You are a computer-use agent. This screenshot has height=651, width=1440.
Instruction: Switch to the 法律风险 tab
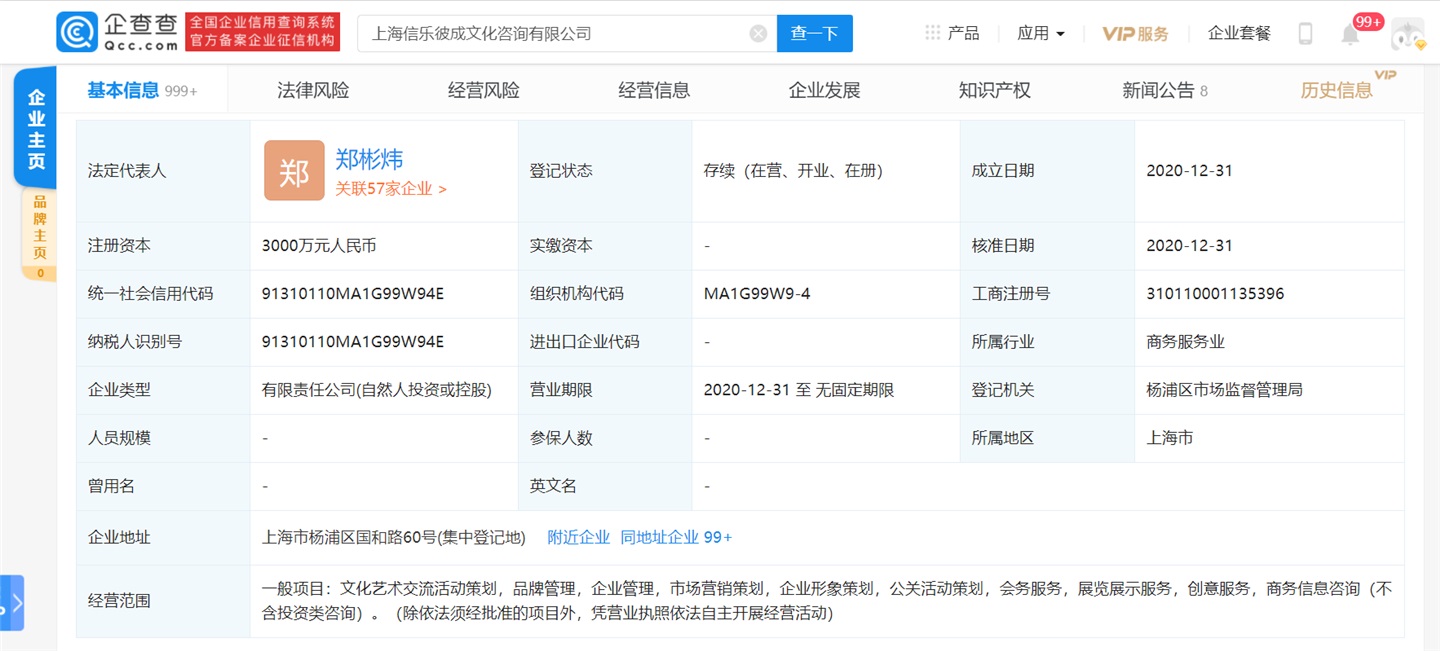312,89
